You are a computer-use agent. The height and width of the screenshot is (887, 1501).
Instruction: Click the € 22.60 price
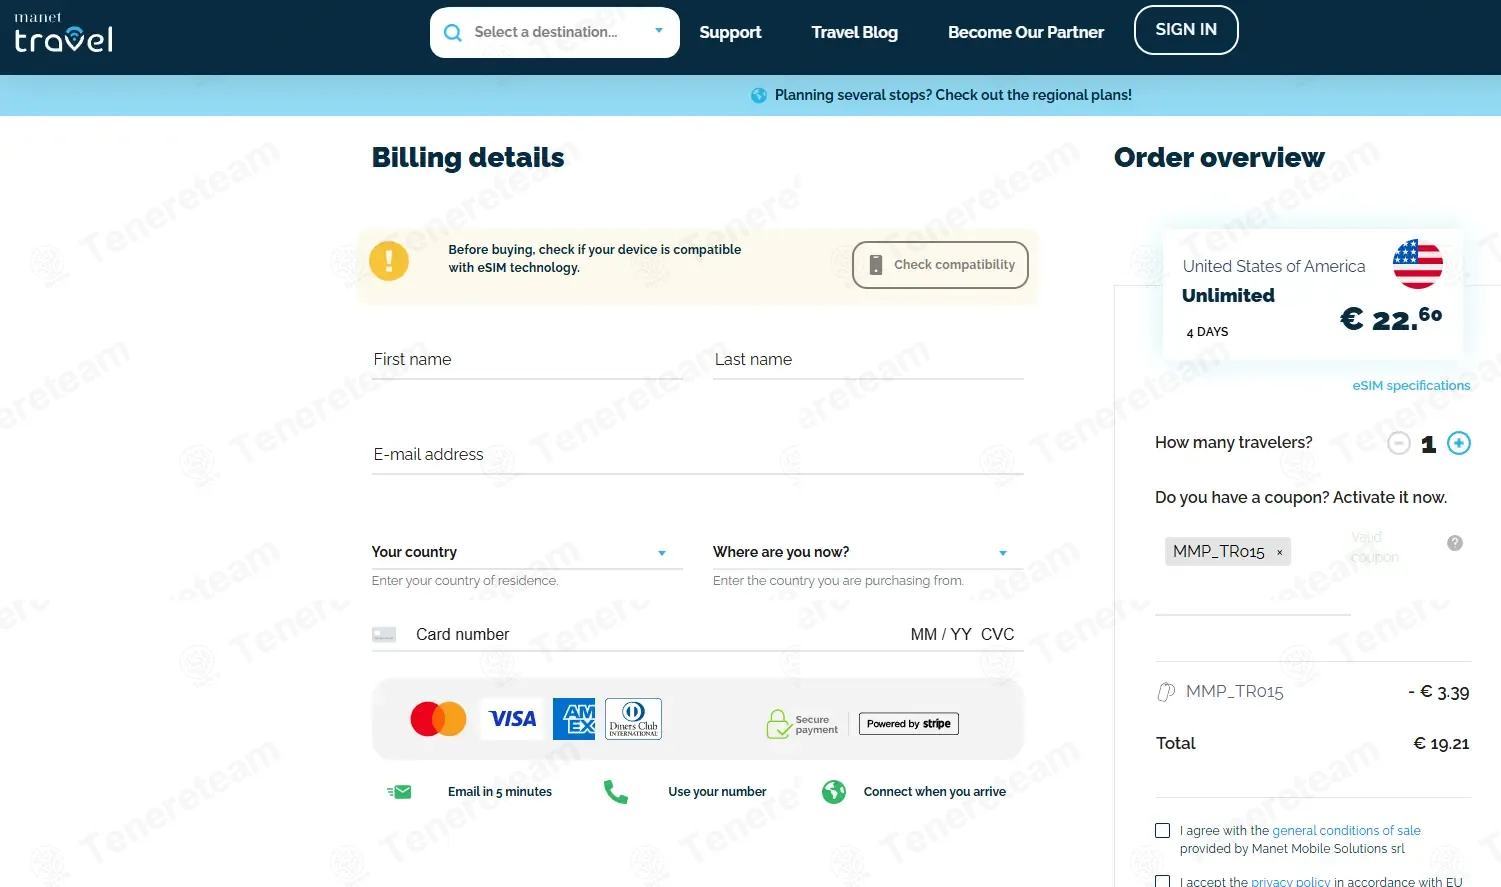click(1391, 318)
